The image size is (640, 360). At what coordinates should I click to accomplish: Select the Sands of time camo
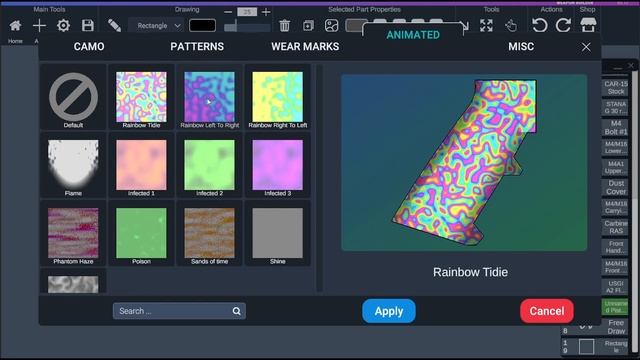coord(209,233)
